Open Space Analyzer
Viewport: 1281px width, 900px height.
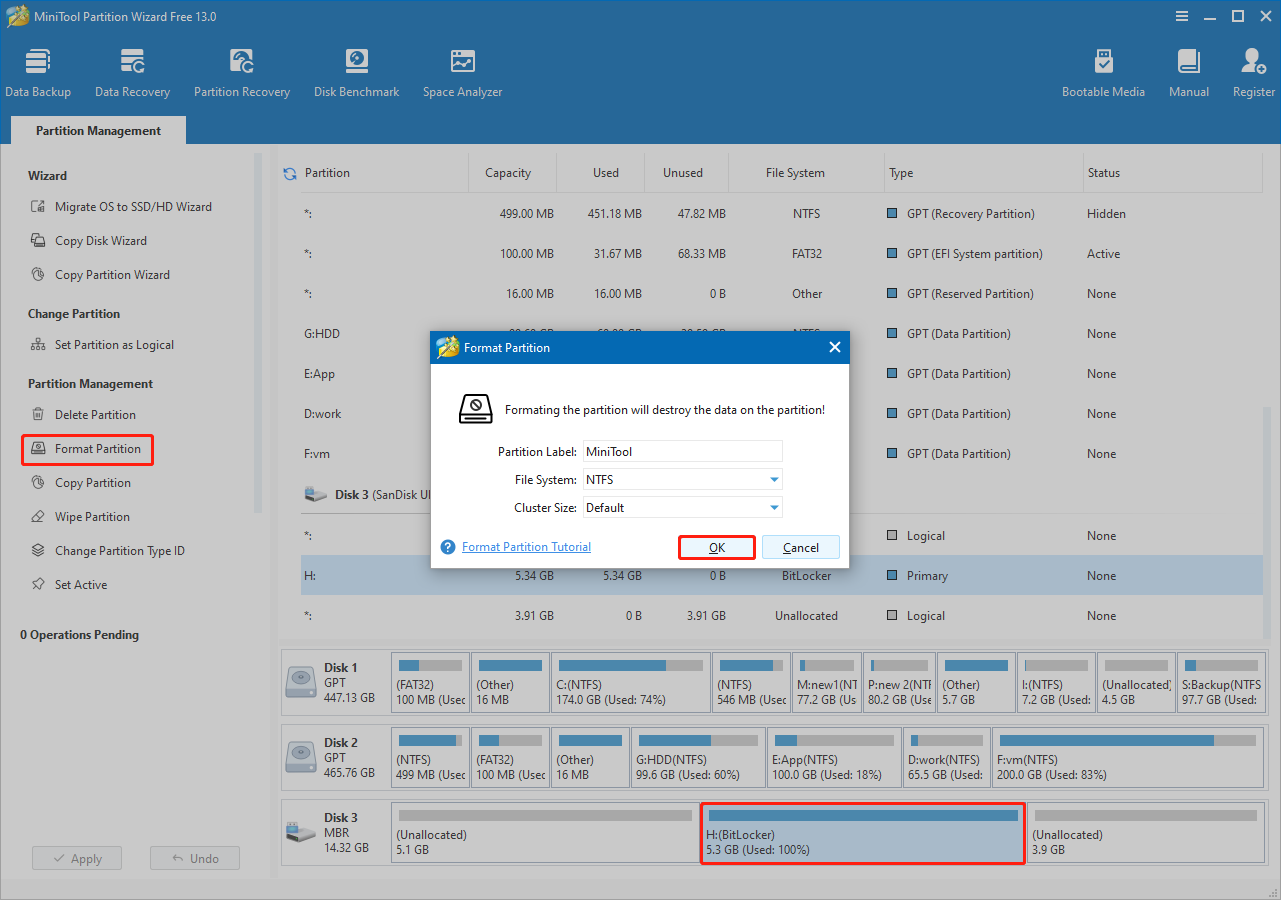(x=461, y=70)
